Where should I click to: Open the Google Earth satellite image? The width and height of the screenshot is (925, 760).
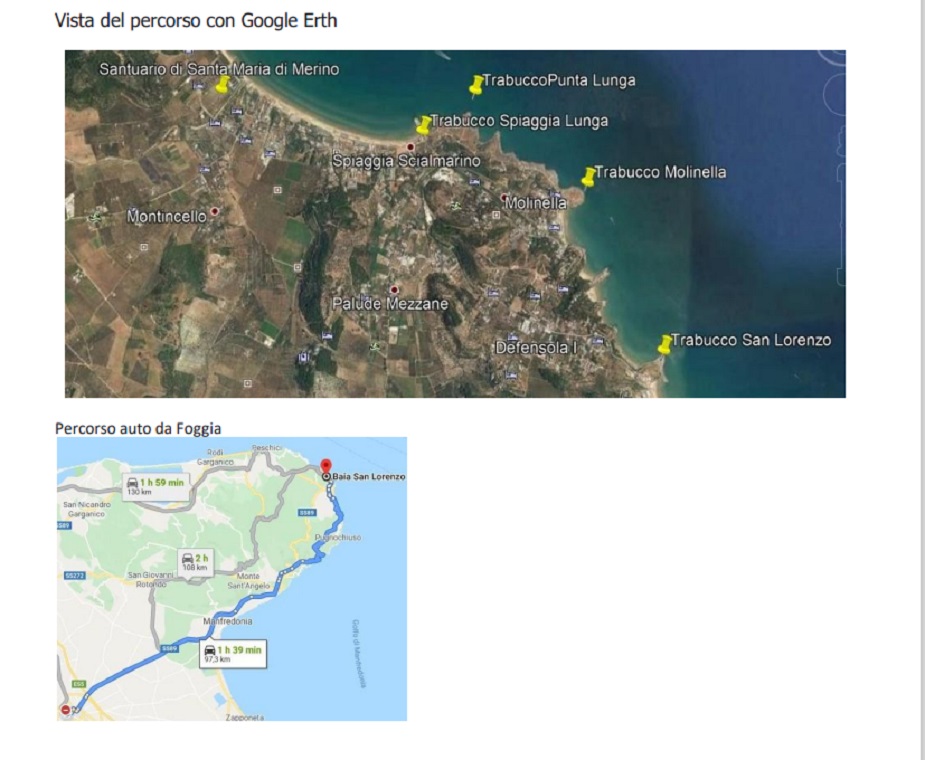click(x=455, y=224)
